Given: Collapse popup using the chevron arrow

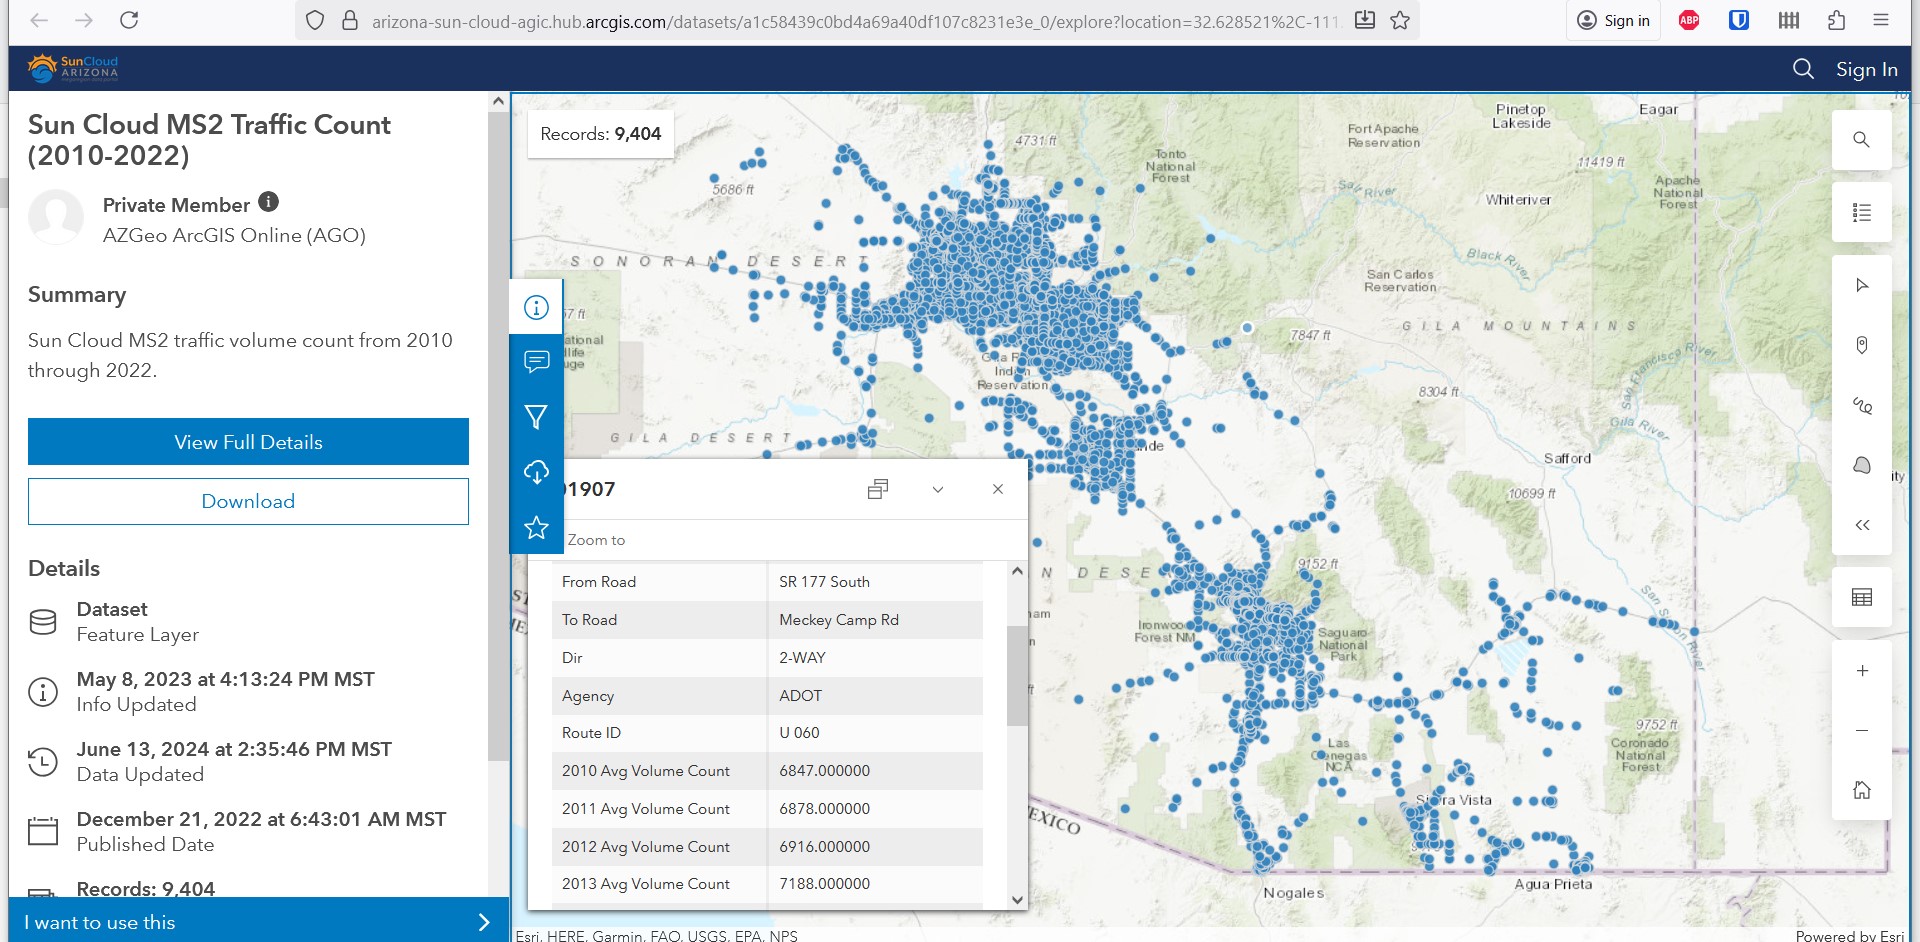Looking at the screenshot, I should (937, 489).
